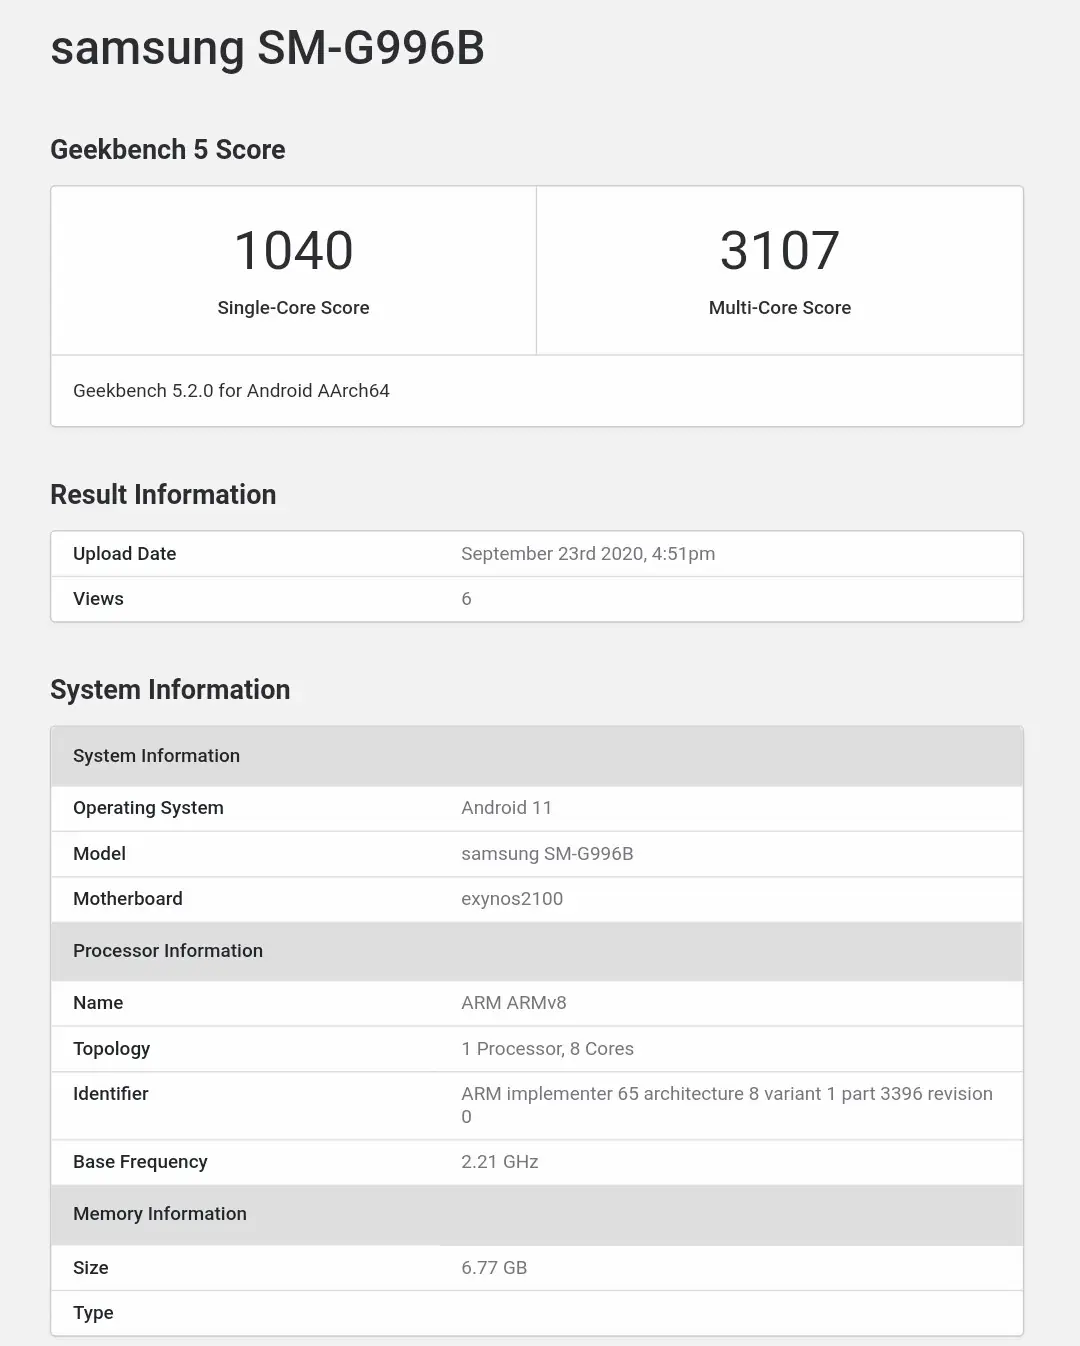The width and height of the screenshot is (1080, 1346).
Task: Select the Views row label
Action: pos(98,599)
